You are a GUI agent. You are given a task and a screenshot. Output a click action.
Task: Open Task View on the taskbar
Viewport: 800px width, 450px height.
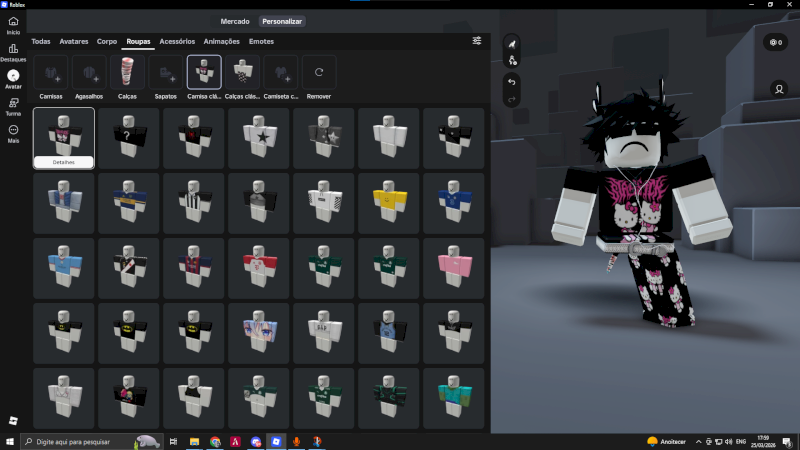pyautogui.click(x=173, y=442)
